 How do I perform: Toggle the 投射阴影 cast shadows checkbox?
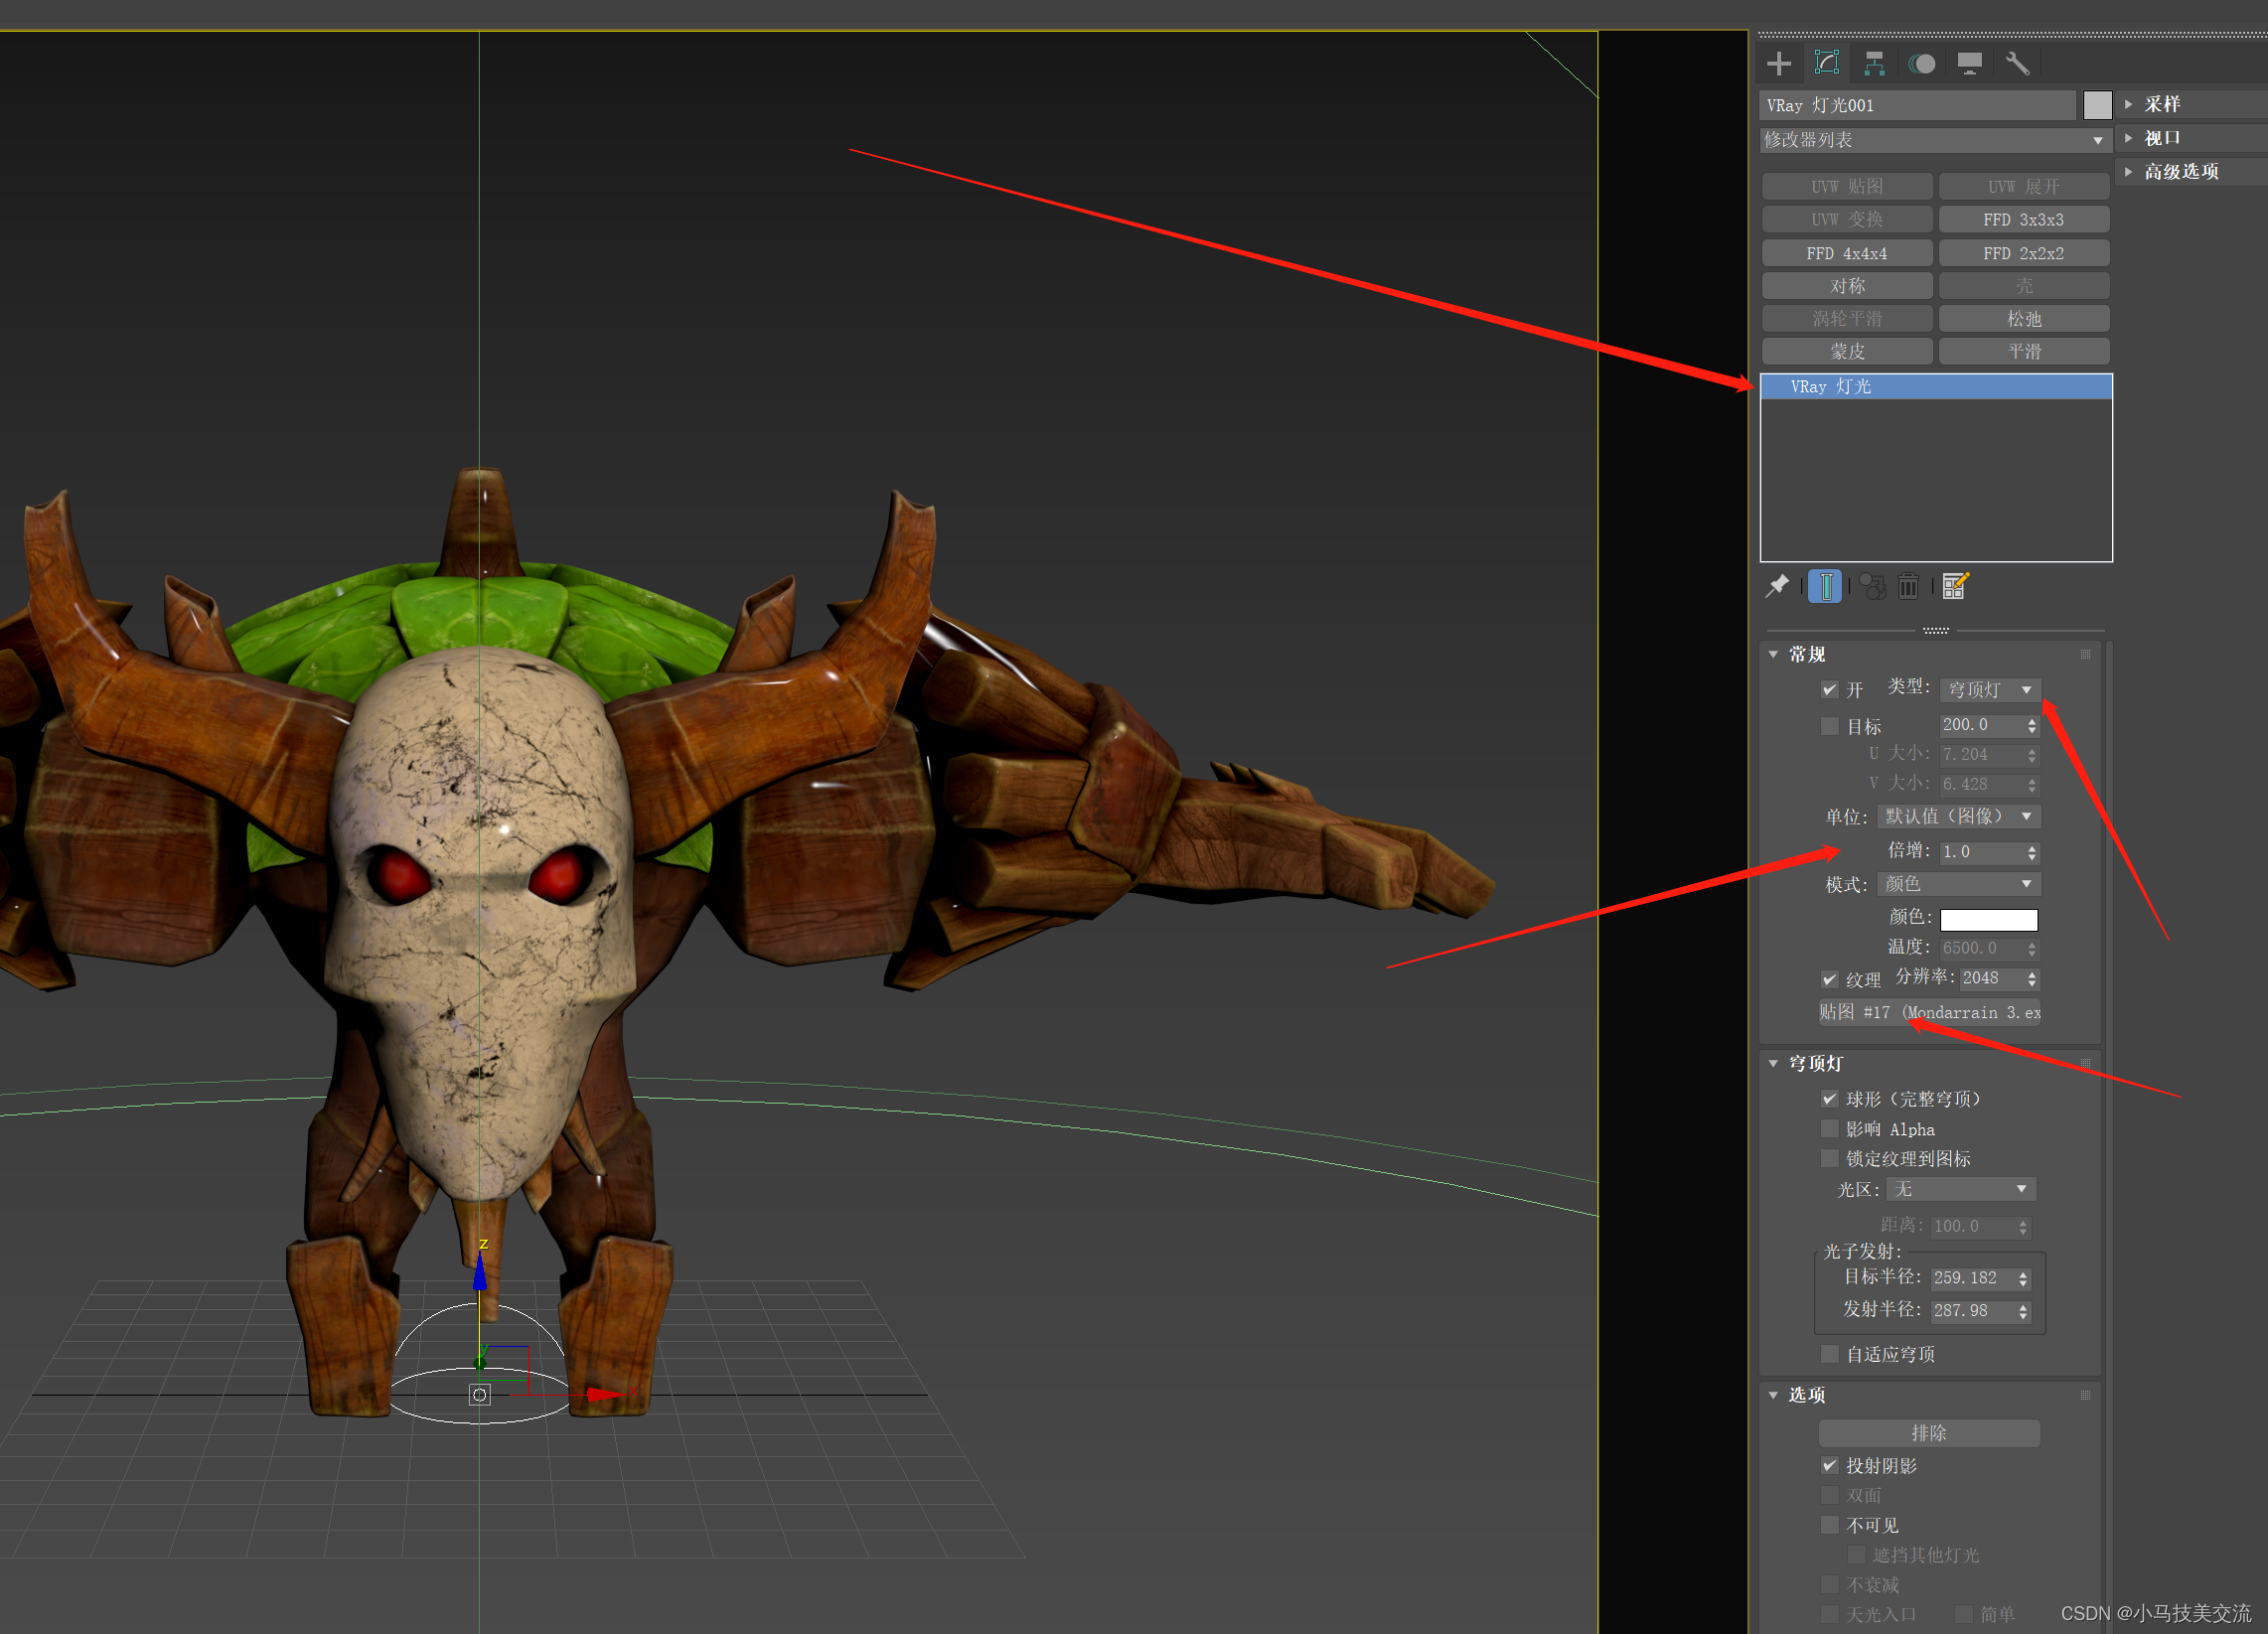(1829, 1465)
